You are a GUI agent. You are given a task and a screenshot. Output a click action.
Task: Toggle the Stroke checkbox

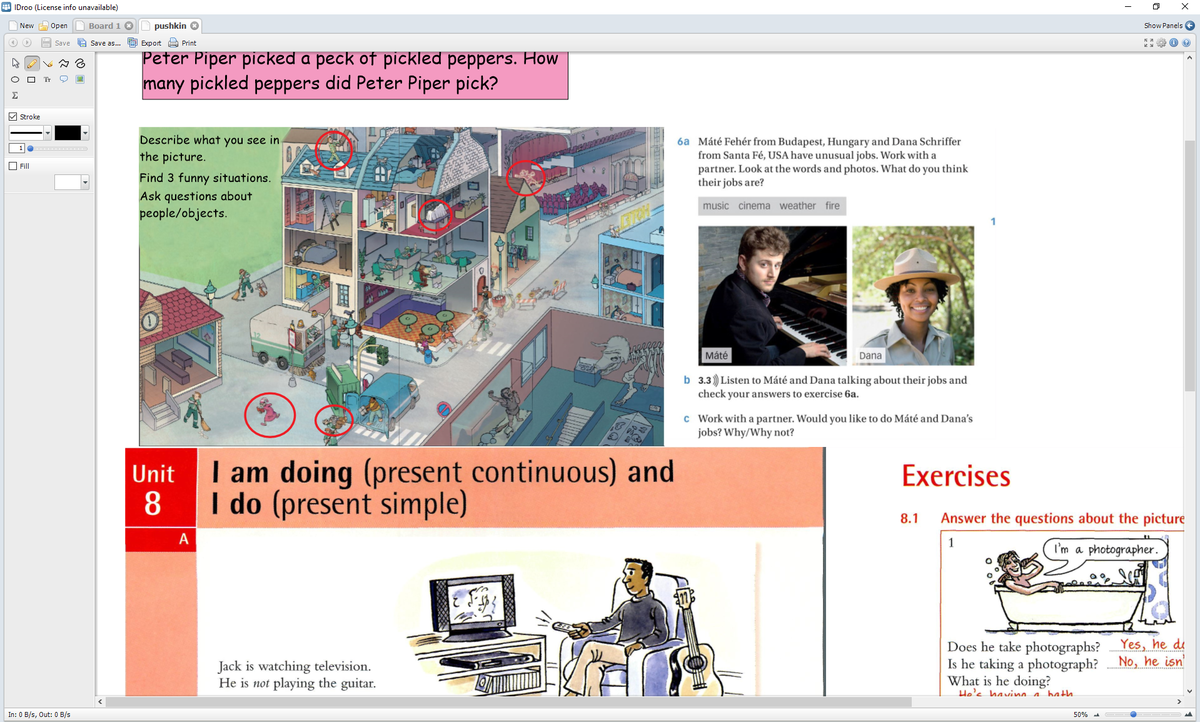[x=12, y=117]
